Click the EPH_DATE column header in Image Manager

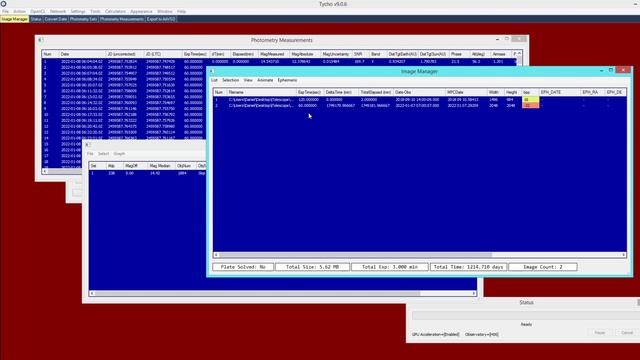pyautogui.click(x=559, y=92)
